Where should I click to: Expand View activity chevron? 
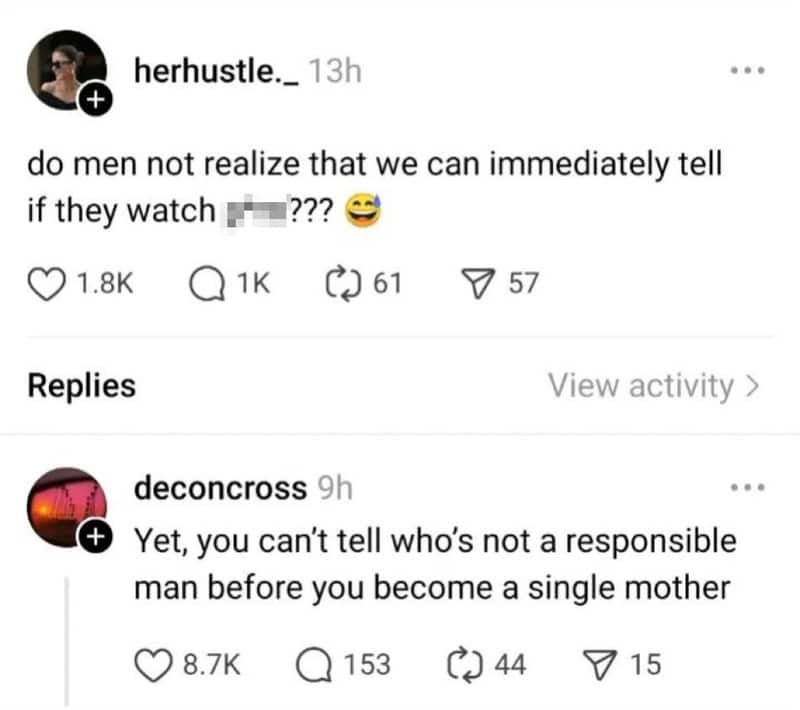click(x=753, y=386)
